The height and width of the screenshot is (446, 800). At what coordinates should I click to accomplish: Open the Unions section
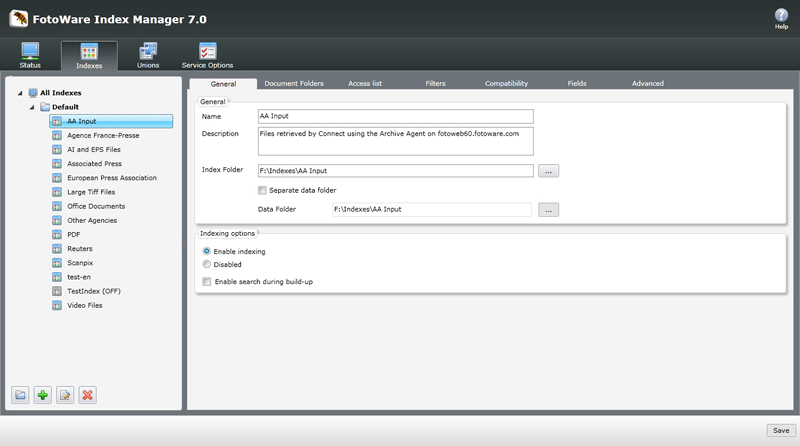pyautogui.click(x=148, y=55)
